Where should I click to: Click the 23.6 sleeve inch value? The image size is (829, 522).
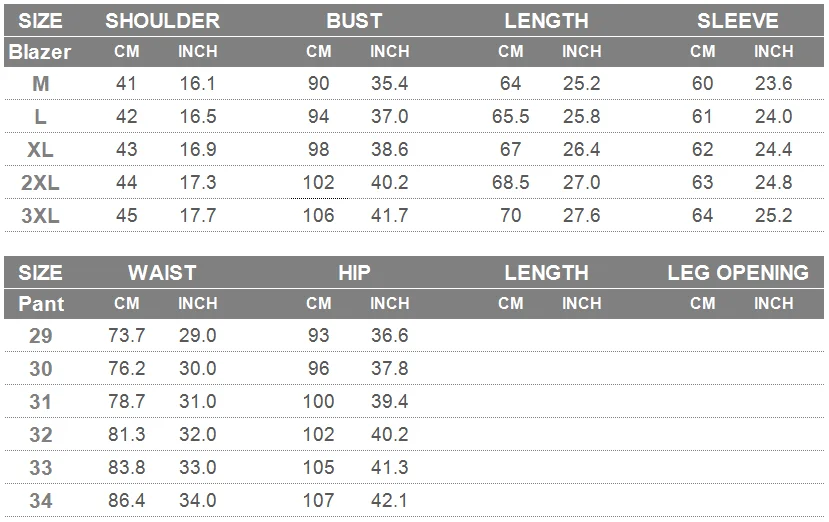773,84
